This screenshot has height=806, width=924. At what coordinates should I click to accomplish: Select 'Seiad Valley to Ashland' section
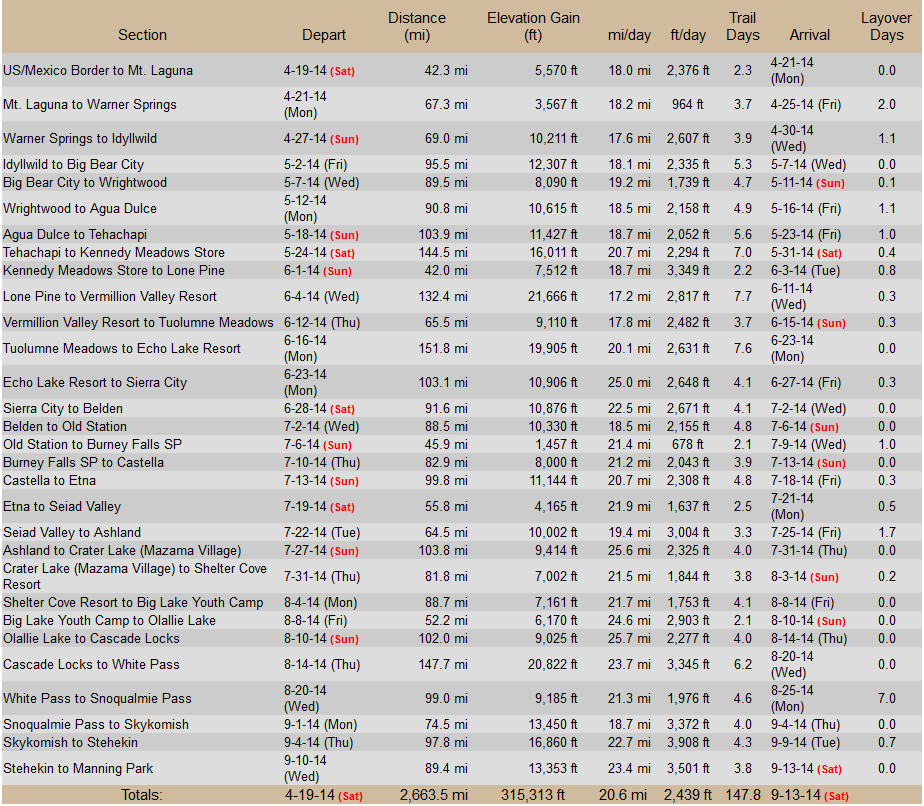point(72,533)
